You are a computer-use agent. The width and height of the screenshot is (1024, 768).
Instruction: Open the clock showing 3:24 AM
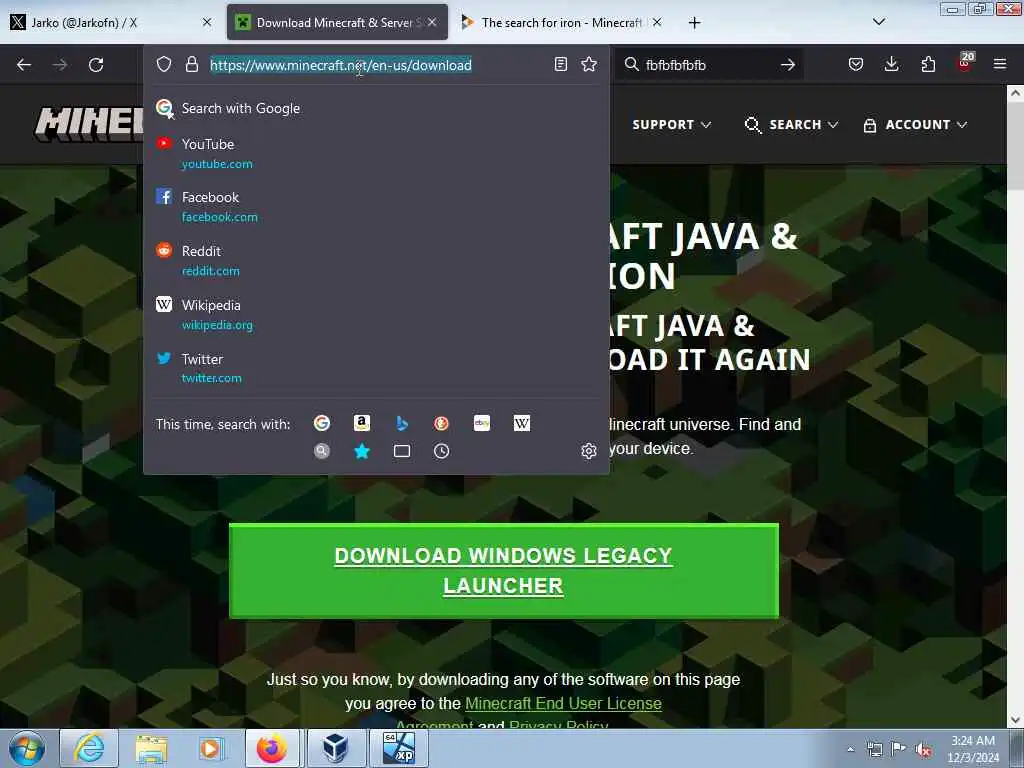(973, 749)
